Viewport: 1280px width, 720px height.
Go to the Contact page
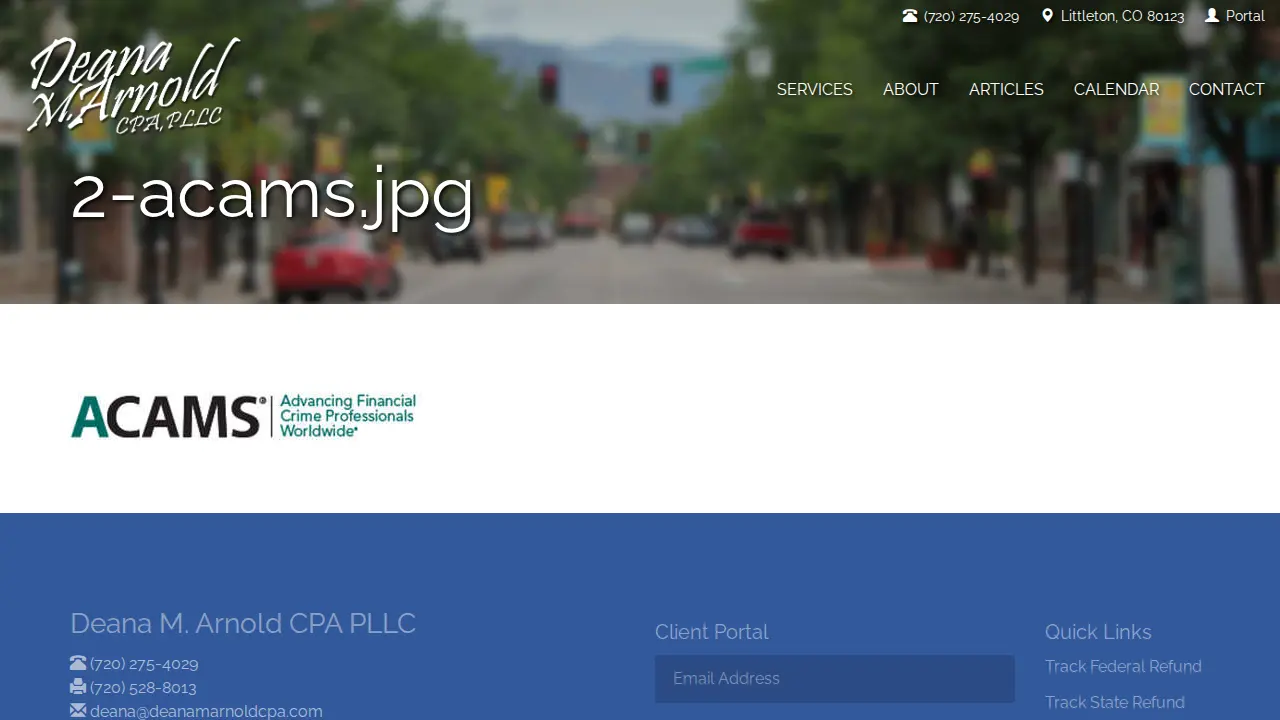tap(1227, 90)
